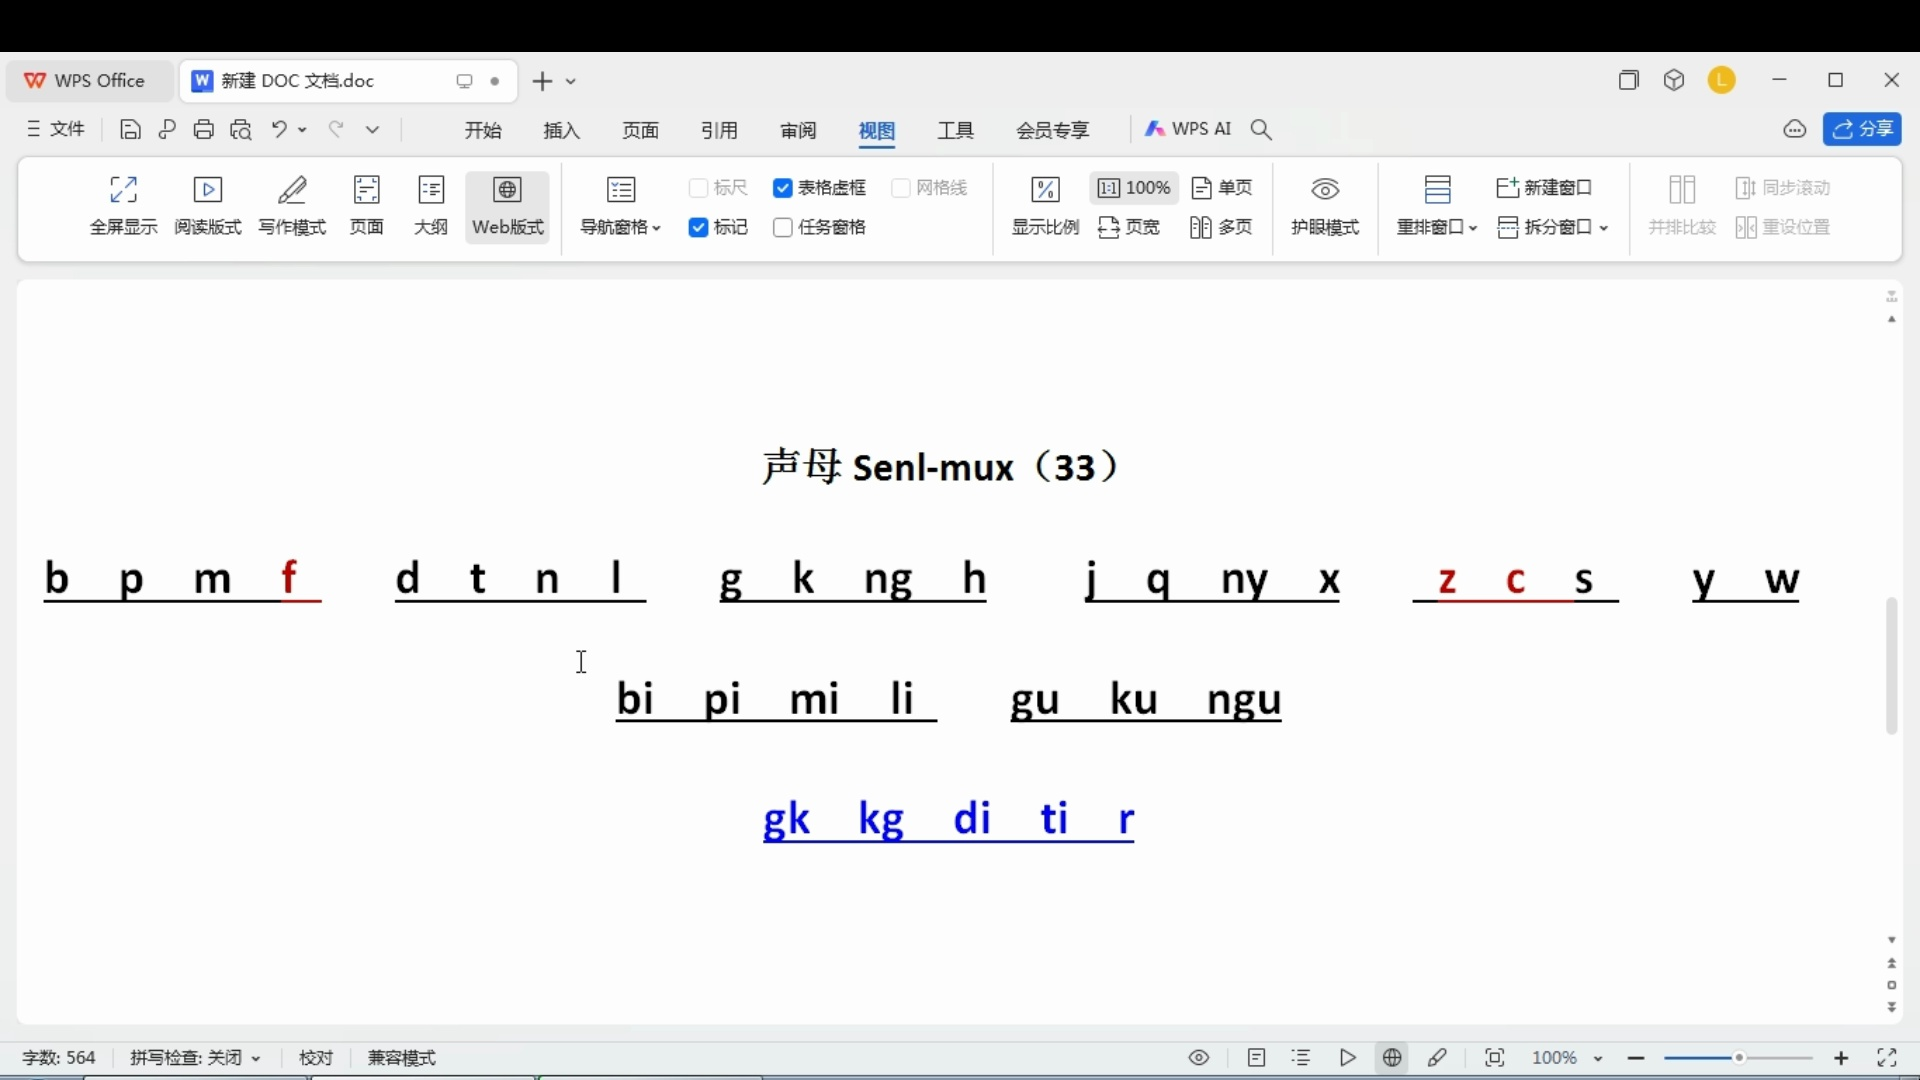The image size is (1920, 1080).
Task: Click the status bar eye protection icon
Action: [x=1199, y=1058]
